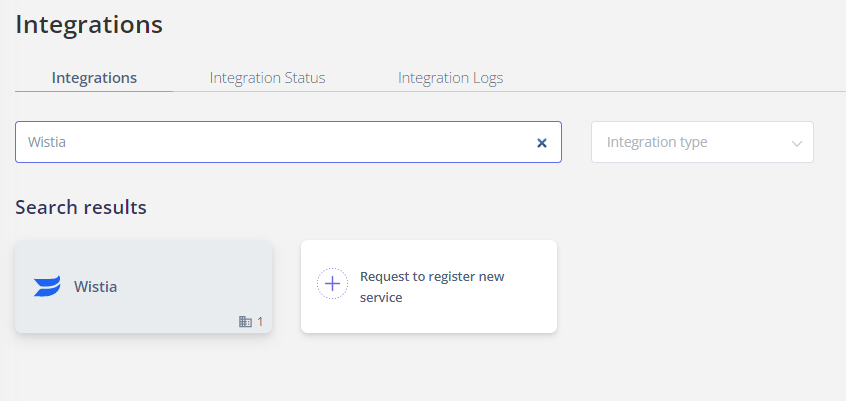The height and width of the screenshot is (401, 846).
Task: Open the Integration type dropdown
Action: click(702, 142)
